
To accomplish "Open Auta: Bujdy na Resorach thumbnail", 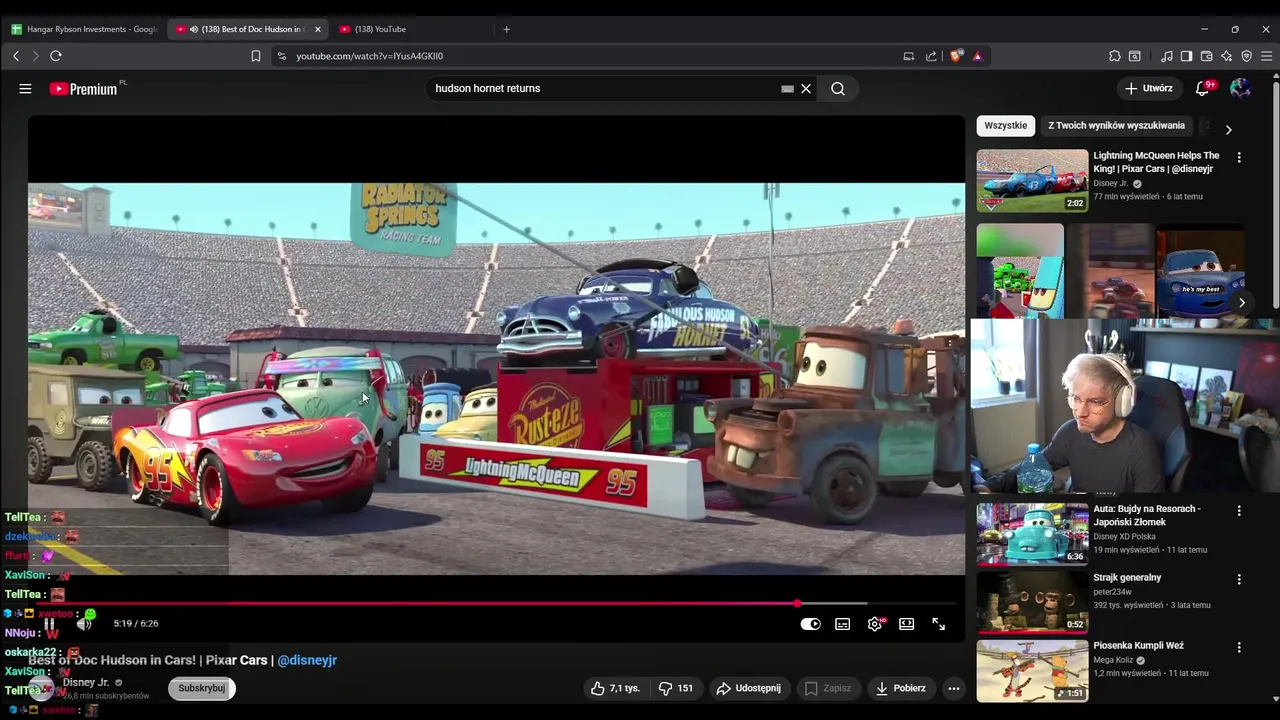I will pos(1032,534).
